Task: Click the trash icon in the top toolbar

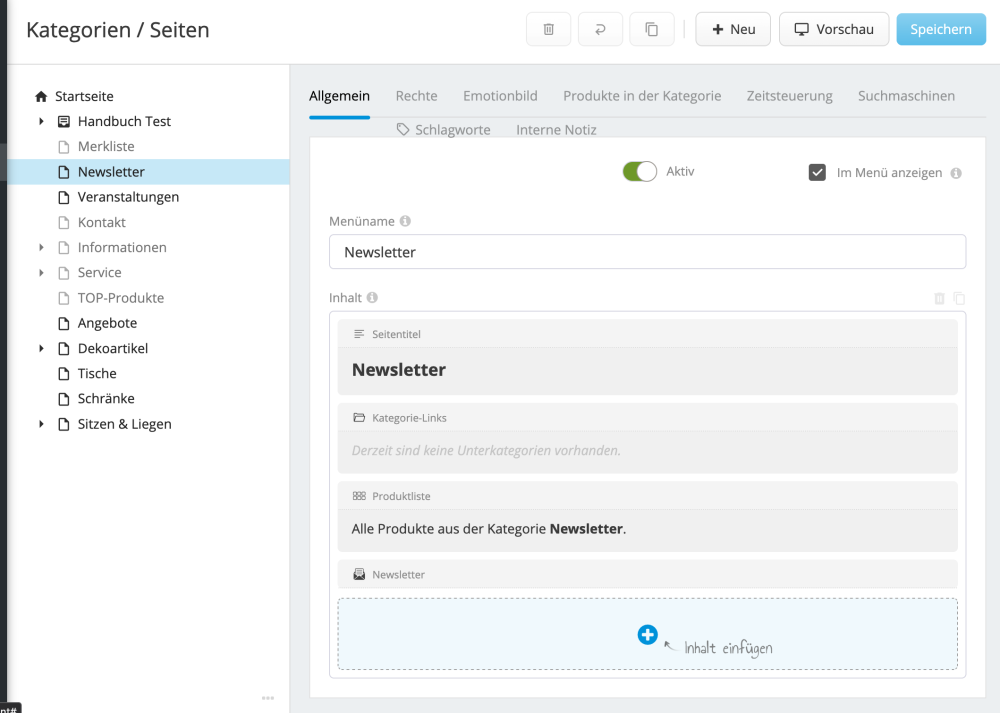Action: [548, 29]
